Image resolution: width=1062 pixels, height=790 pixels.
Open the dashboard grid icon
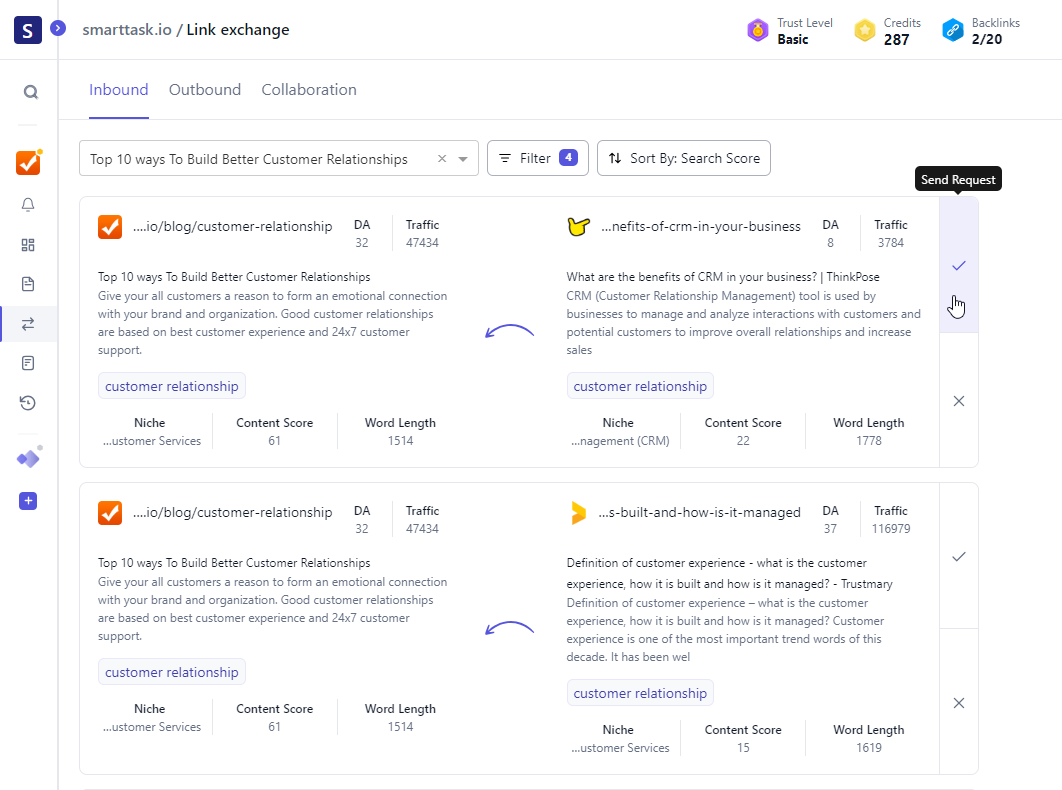pyautogui.click(x=28, y=245)
